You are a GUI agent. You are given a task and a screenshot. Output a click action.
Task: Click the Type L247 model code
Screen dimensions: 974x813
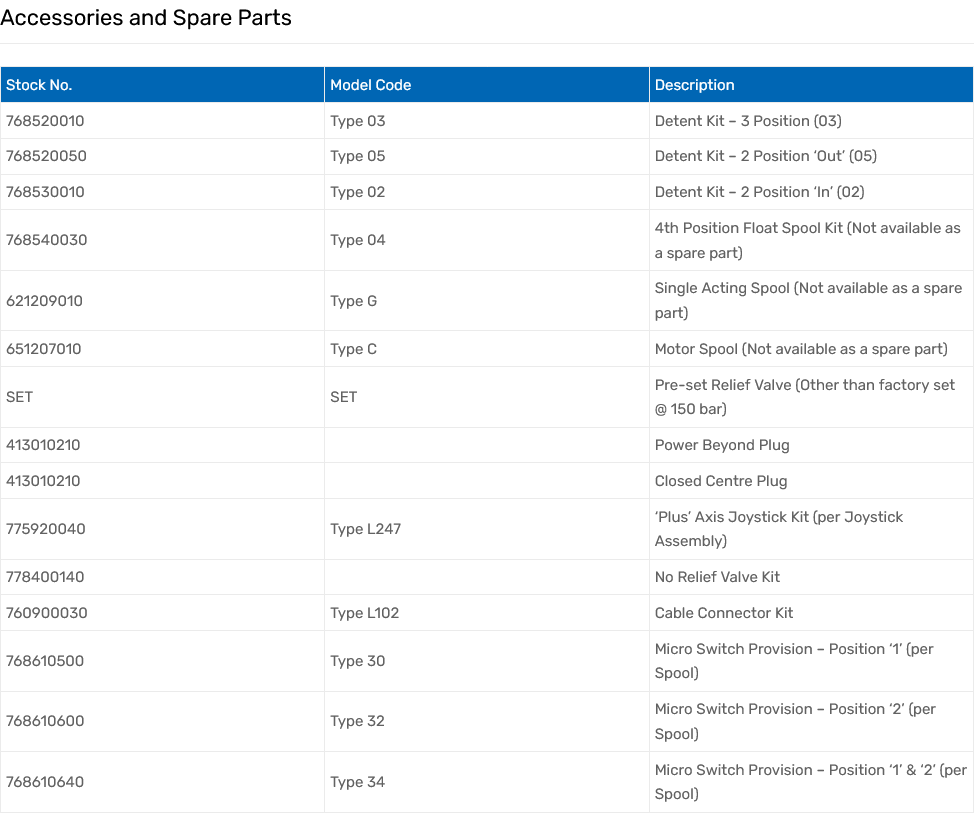coord(365,529)
